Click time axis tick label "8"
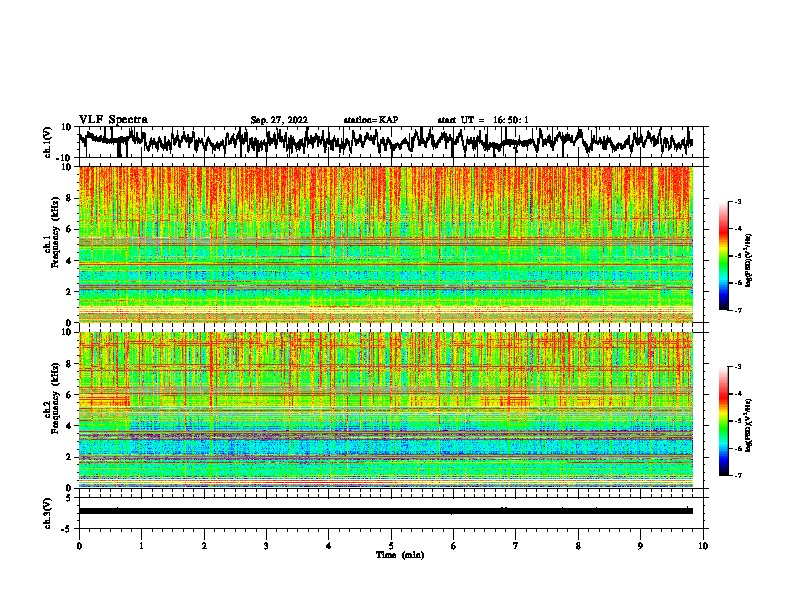The image size is (792, 612). click(578, 546)
